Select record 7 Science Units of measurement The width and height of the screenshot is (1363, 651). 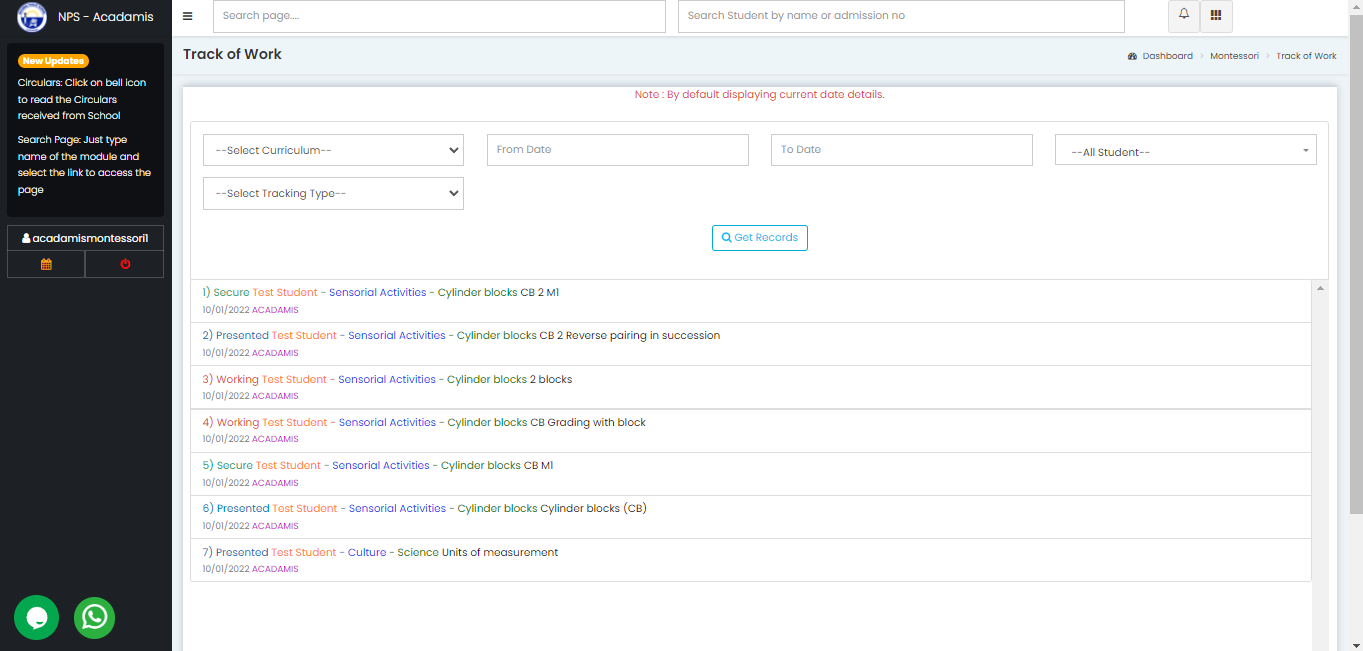click(750, 560)
